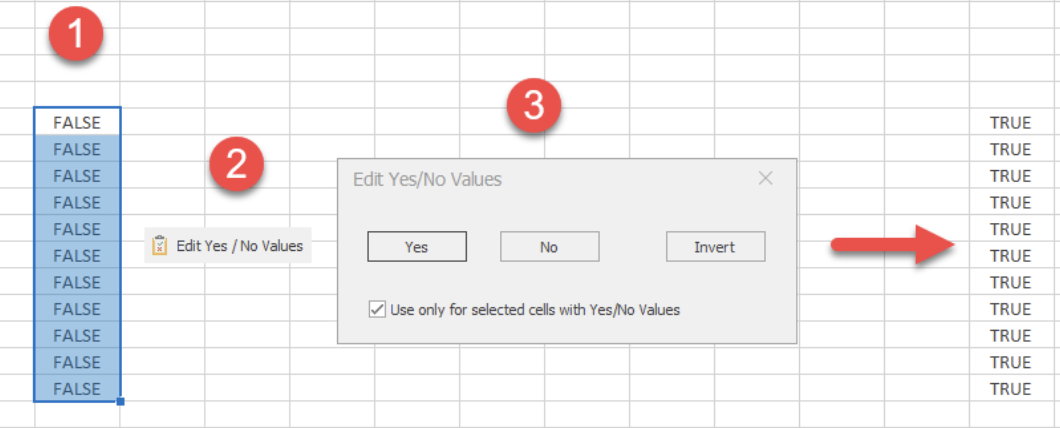
Task: Click the Yes button in the dialog
Action: pos(416,247)
